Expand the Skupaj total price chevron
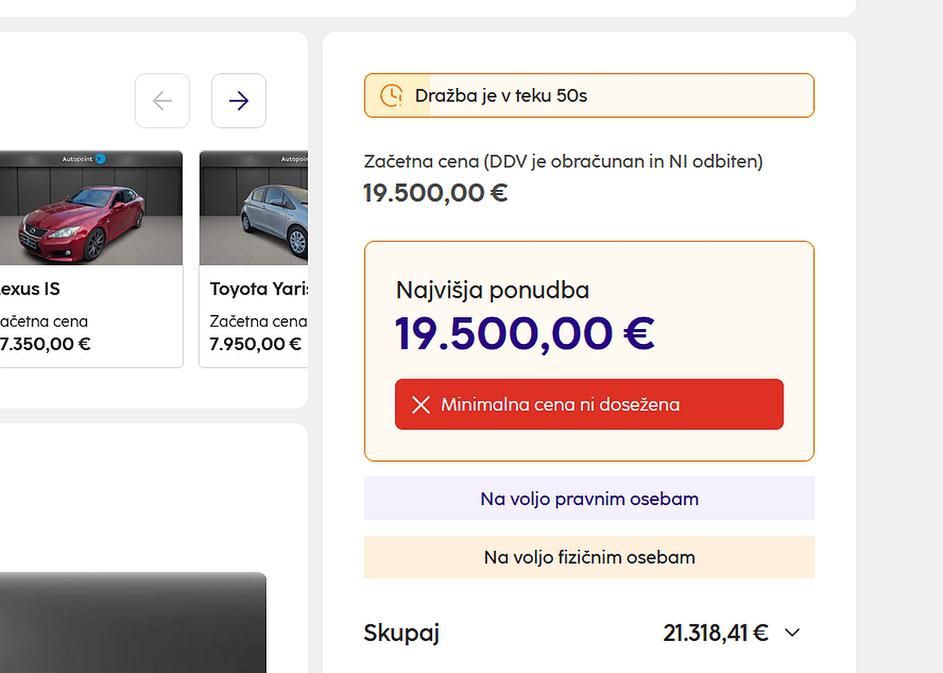Screen dimensions: 943x673 792,632
